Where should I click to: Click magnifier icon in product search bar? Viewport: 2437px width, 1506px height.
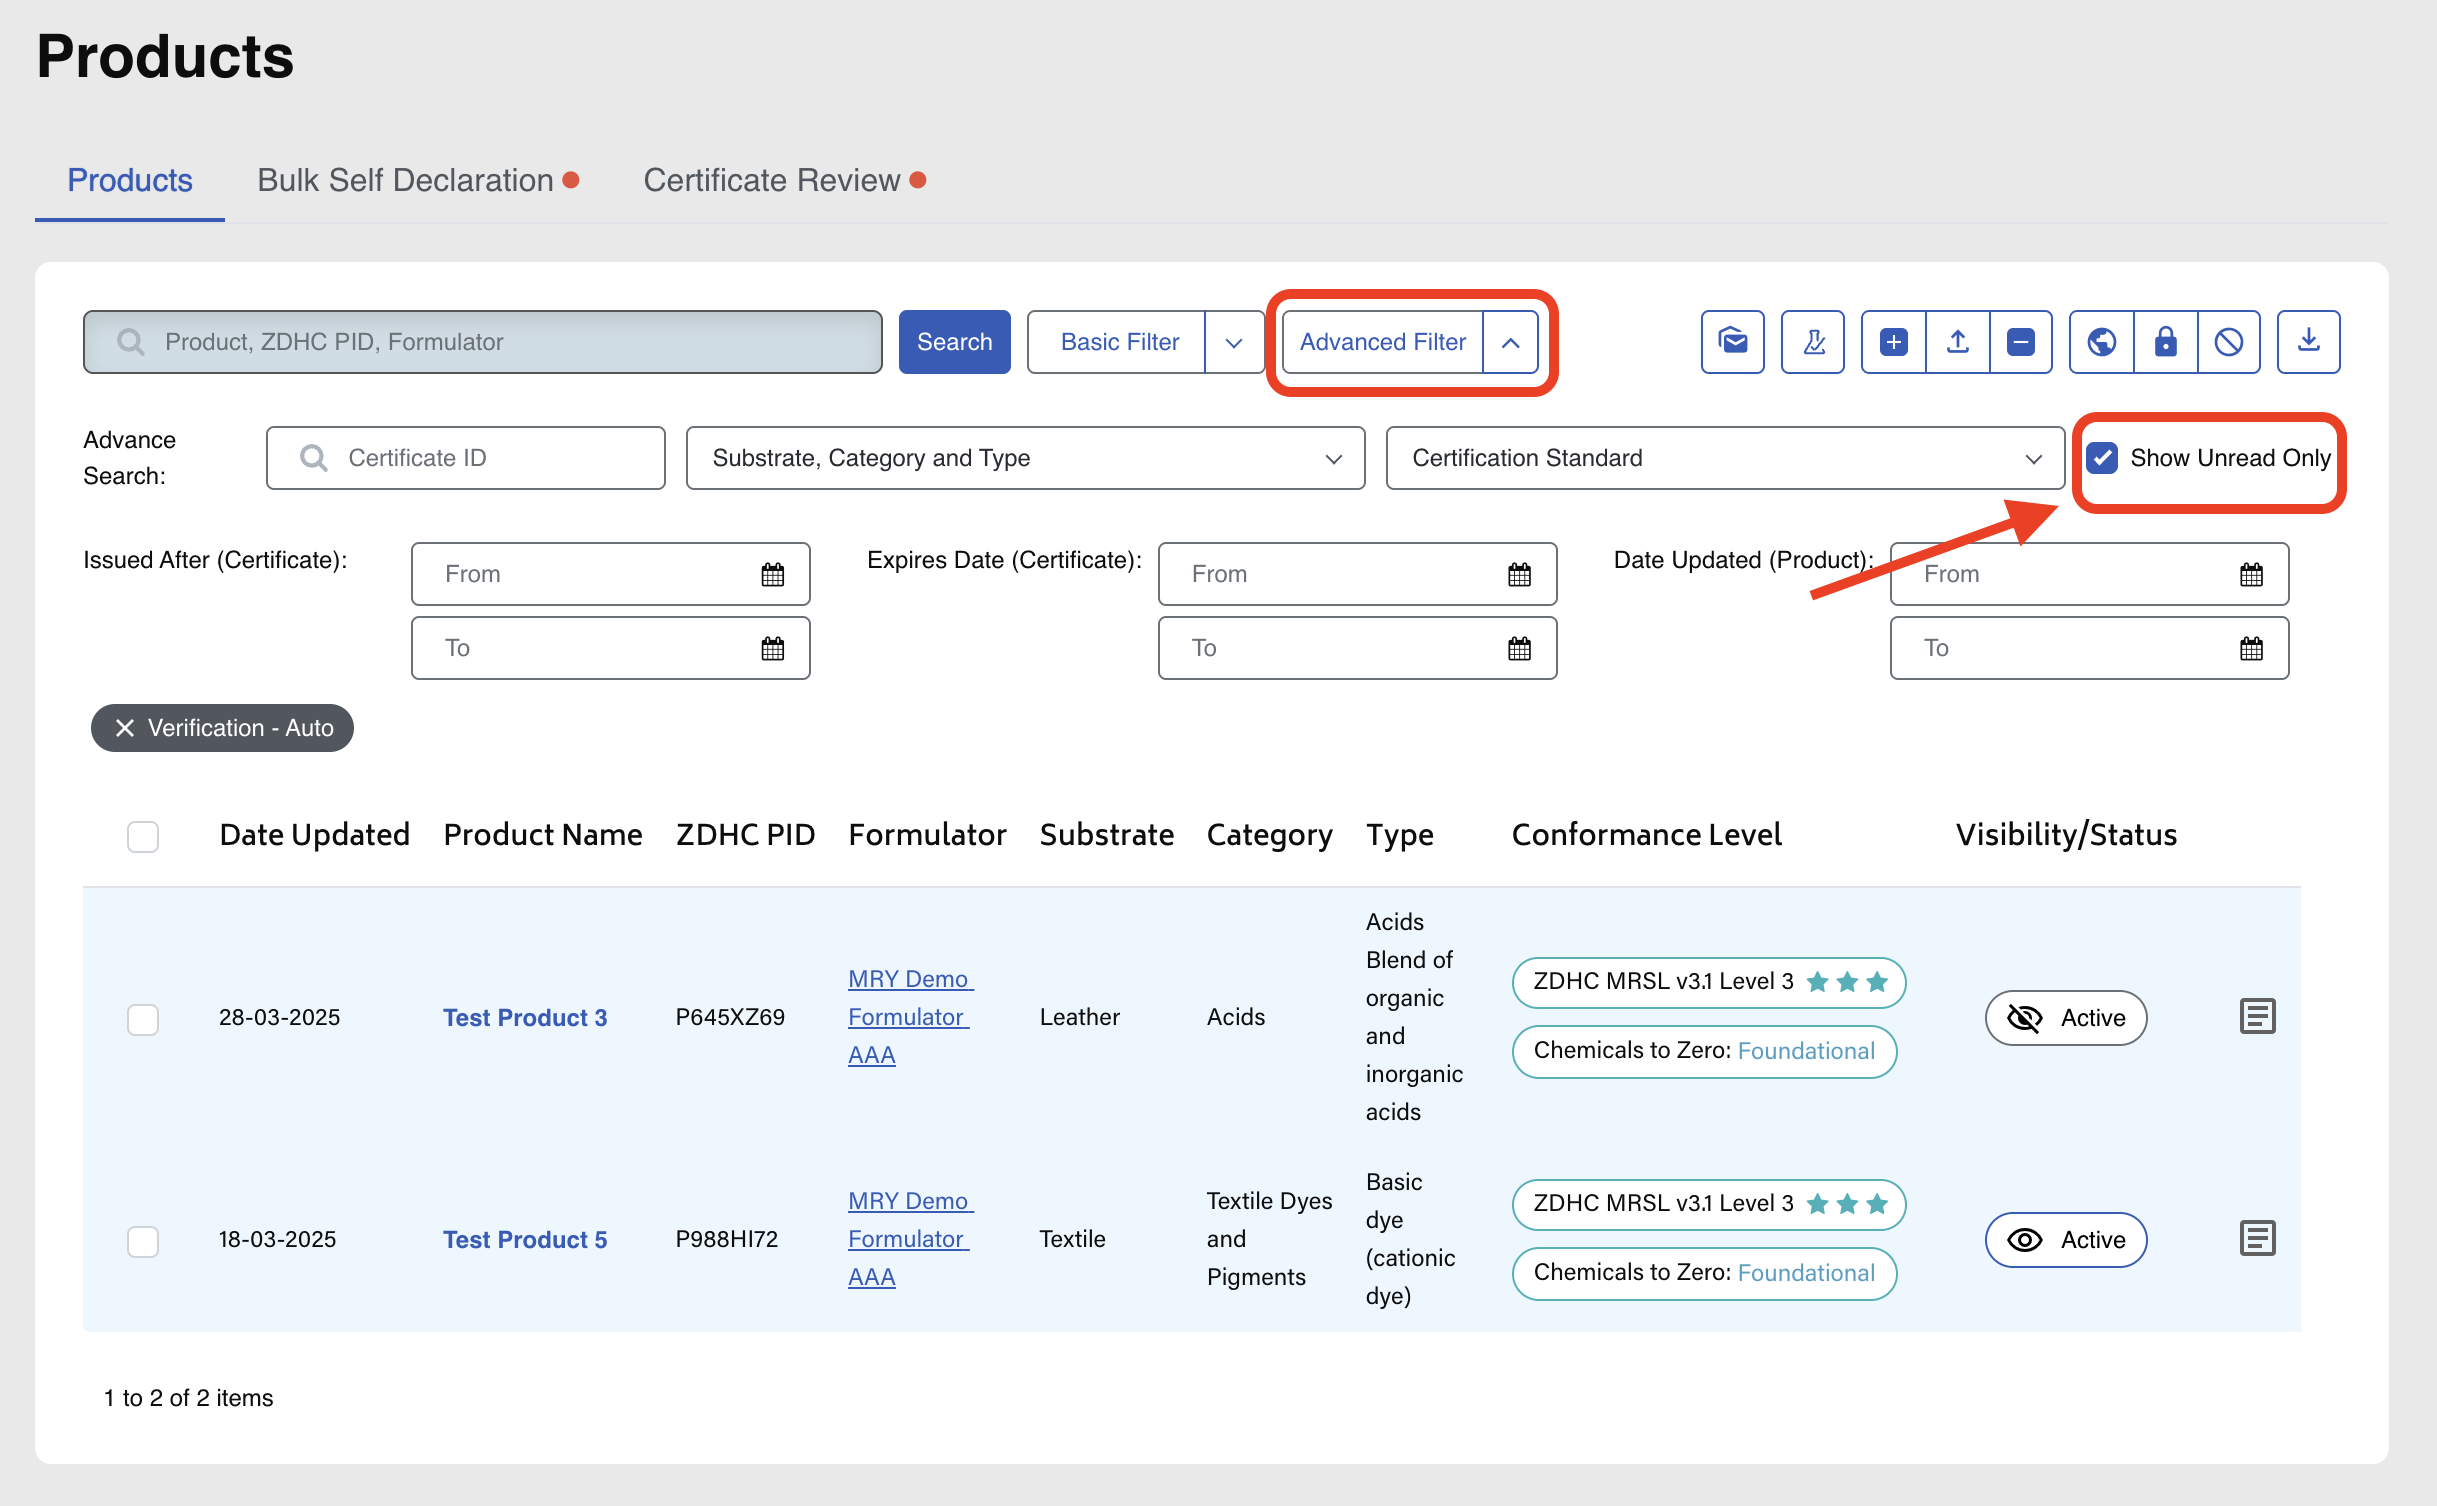click(130, 342)
